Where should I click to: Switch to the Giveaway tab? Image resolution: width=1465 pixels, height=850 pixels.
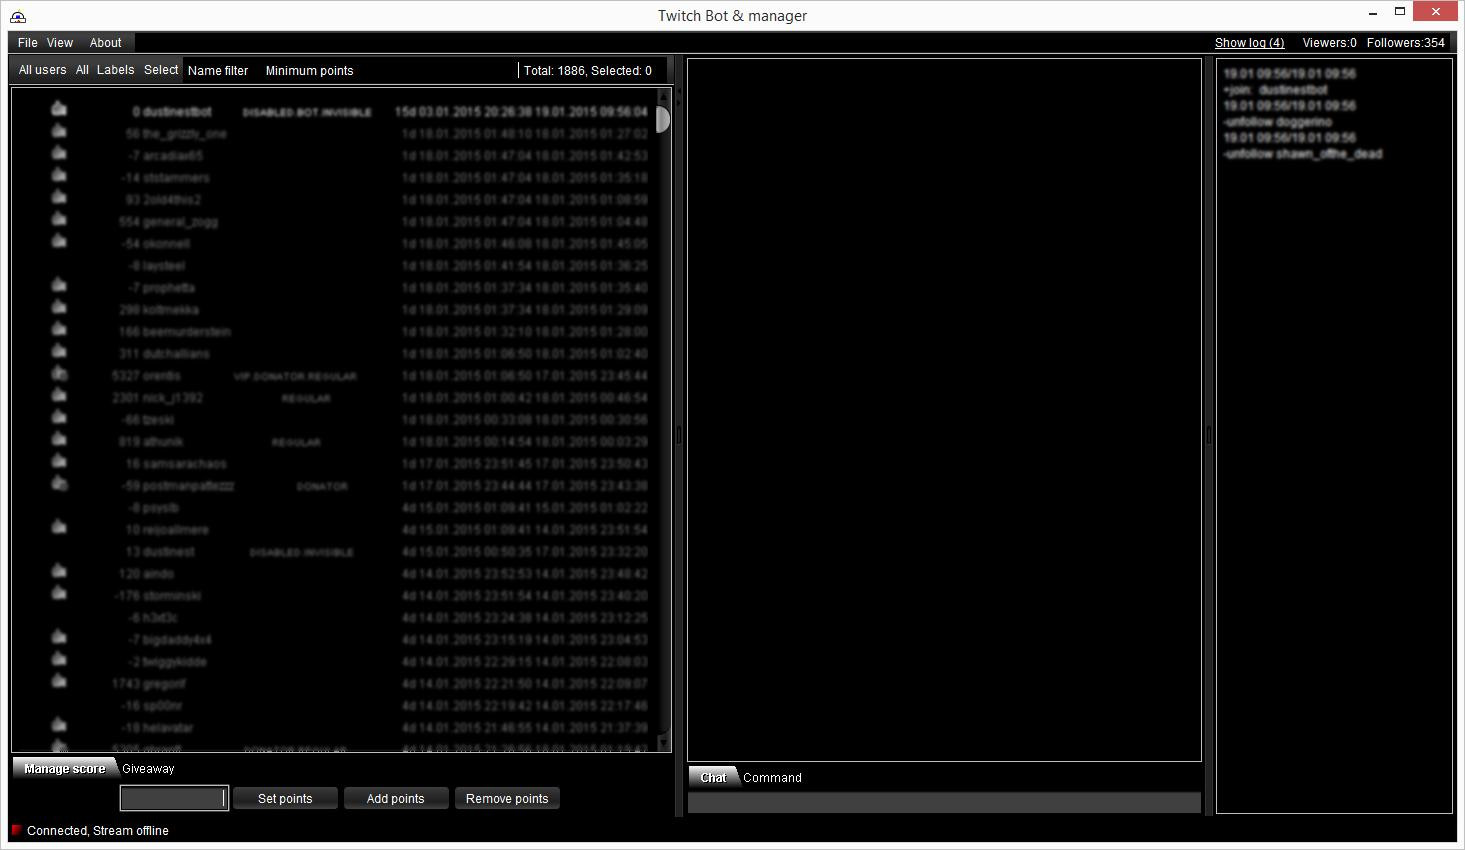point(148,769)
